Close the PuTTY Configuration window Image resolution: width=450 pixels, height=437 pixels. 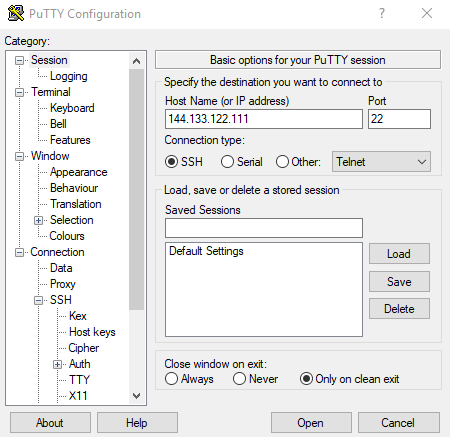click(x=427, y=13)
